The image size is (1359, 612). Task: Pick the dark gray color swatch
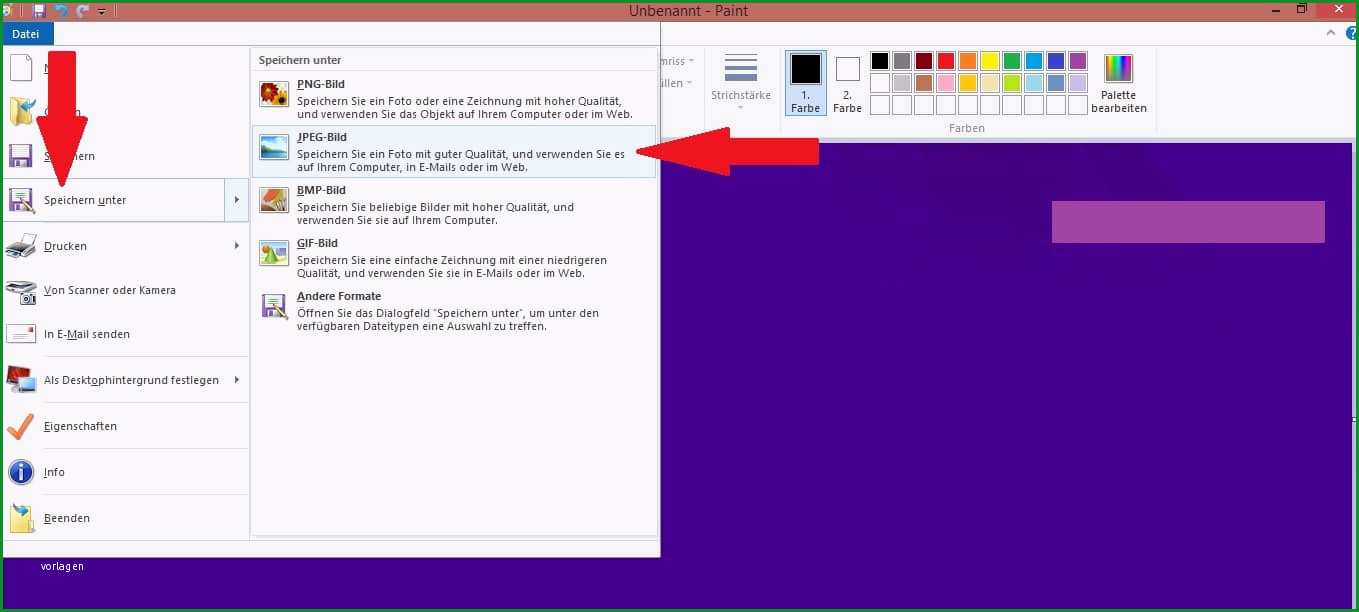[x=902, y=61]
